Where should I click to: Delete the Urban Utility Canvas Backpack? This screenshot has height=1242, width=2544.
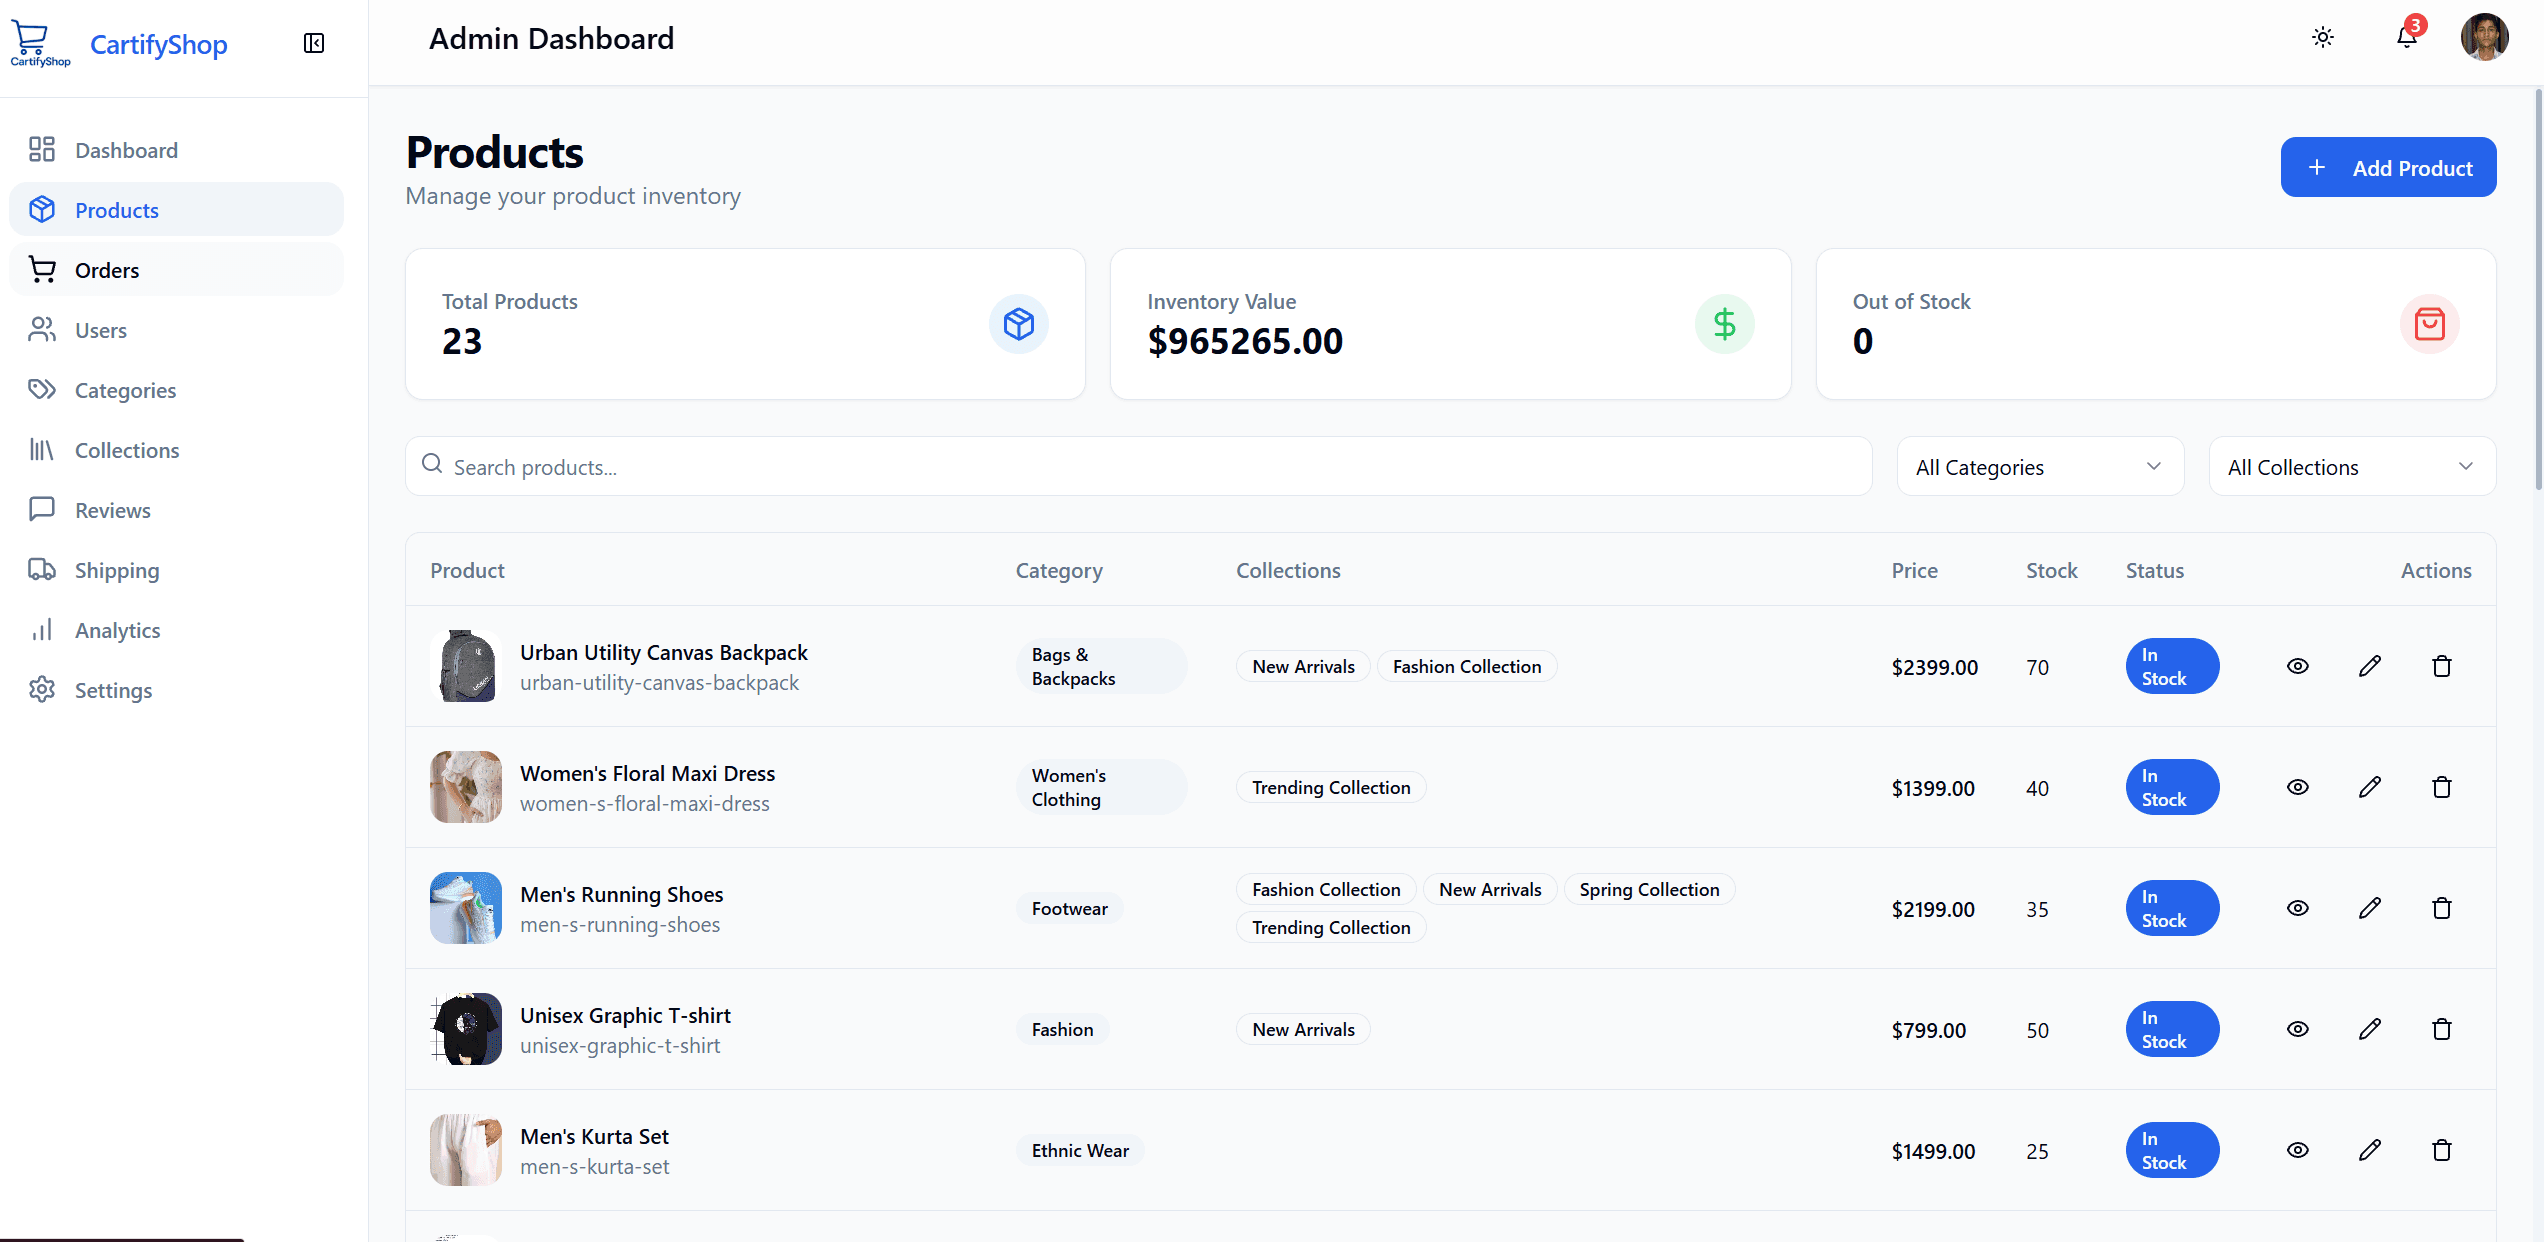coord(2442,666)
